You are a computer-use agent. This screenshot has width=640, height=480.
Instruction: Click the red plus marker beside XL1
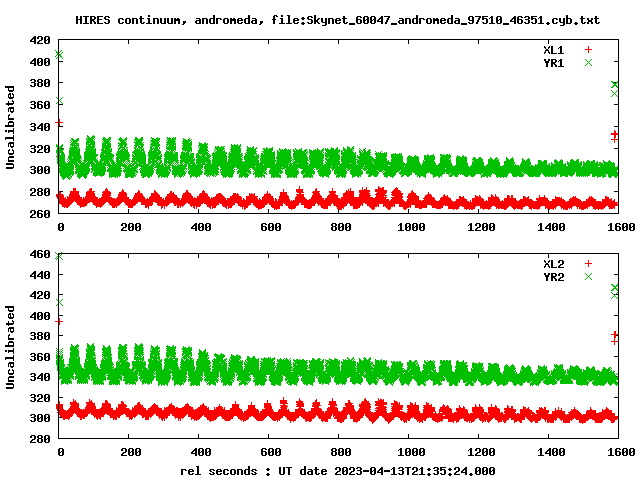[x=588, y=49]
